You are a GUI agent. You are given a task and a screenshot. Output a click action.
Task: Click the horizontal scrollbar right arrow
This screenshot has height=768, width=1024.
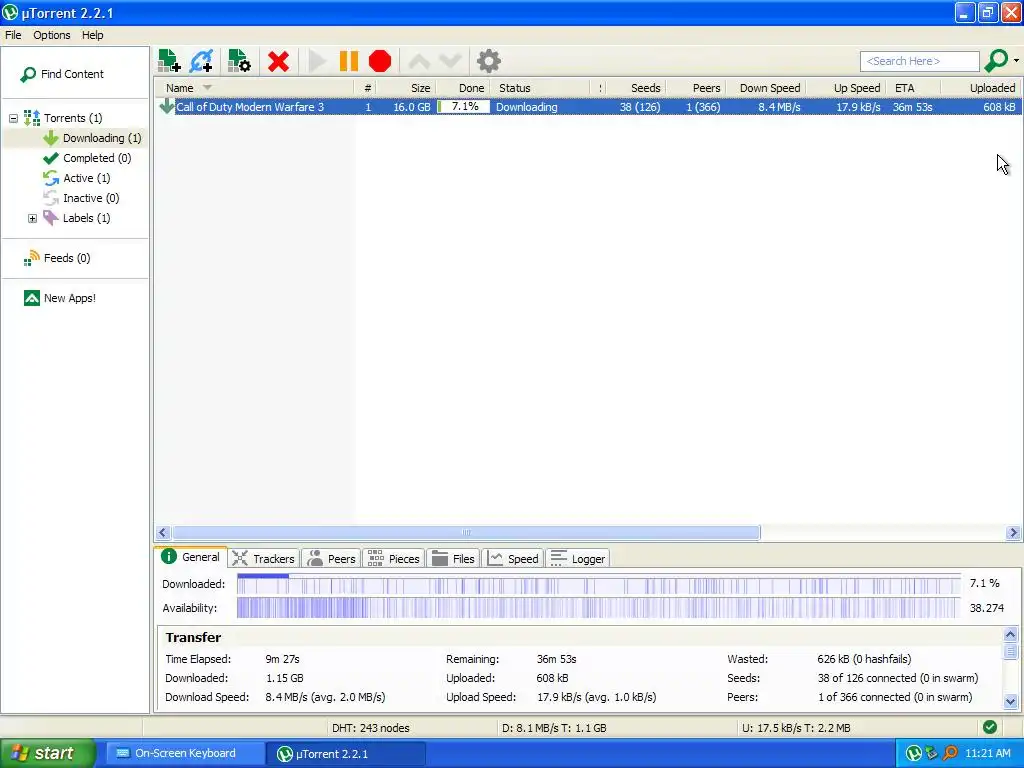coord(1013,533)
